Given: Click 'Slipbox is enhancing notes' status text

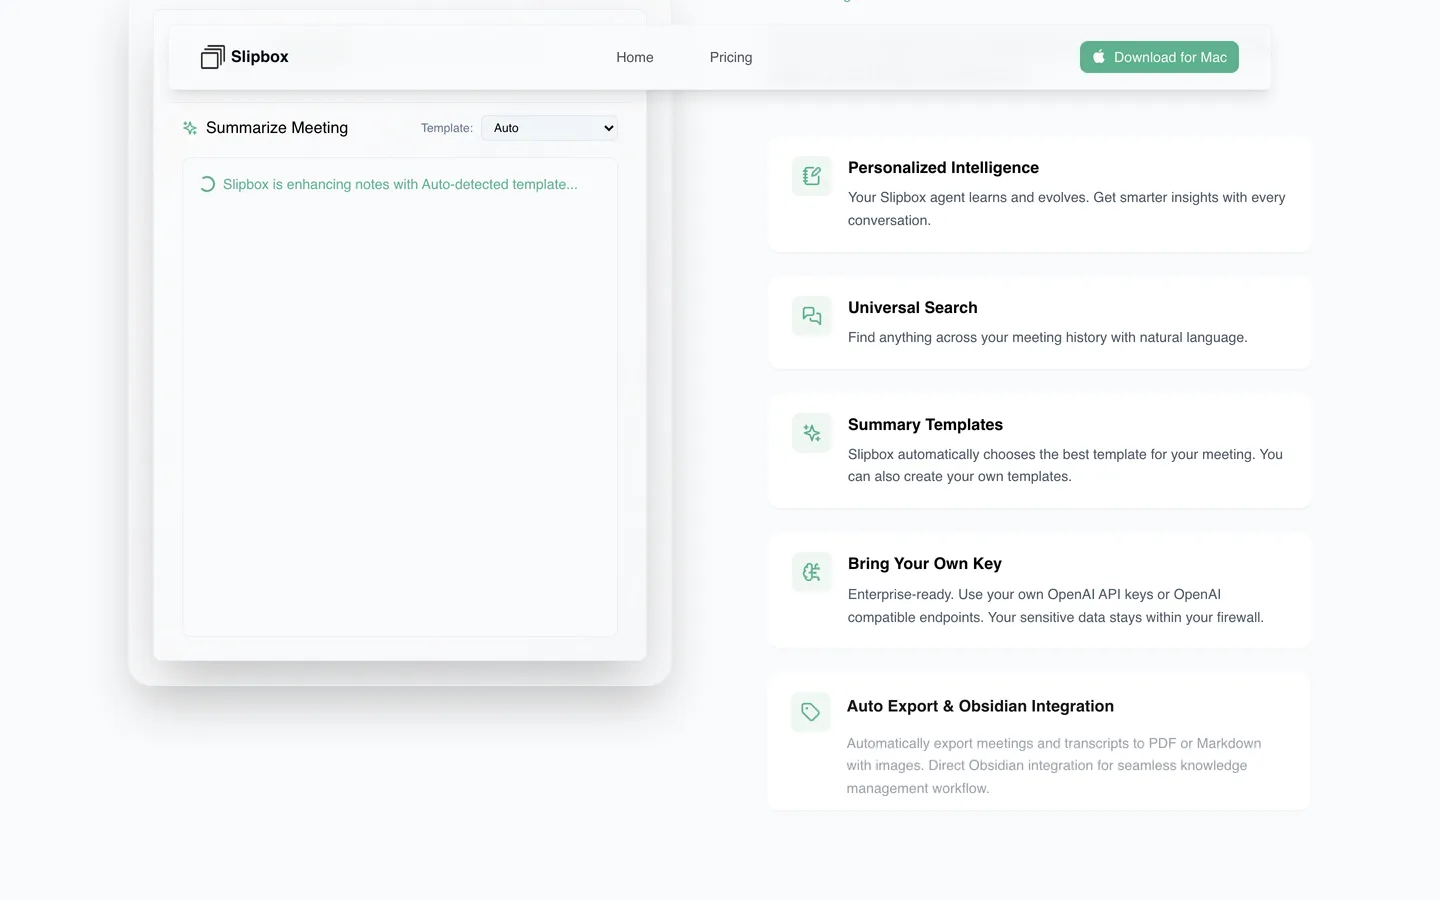Looking at the screenshot, I should click(x=400, y=184).
